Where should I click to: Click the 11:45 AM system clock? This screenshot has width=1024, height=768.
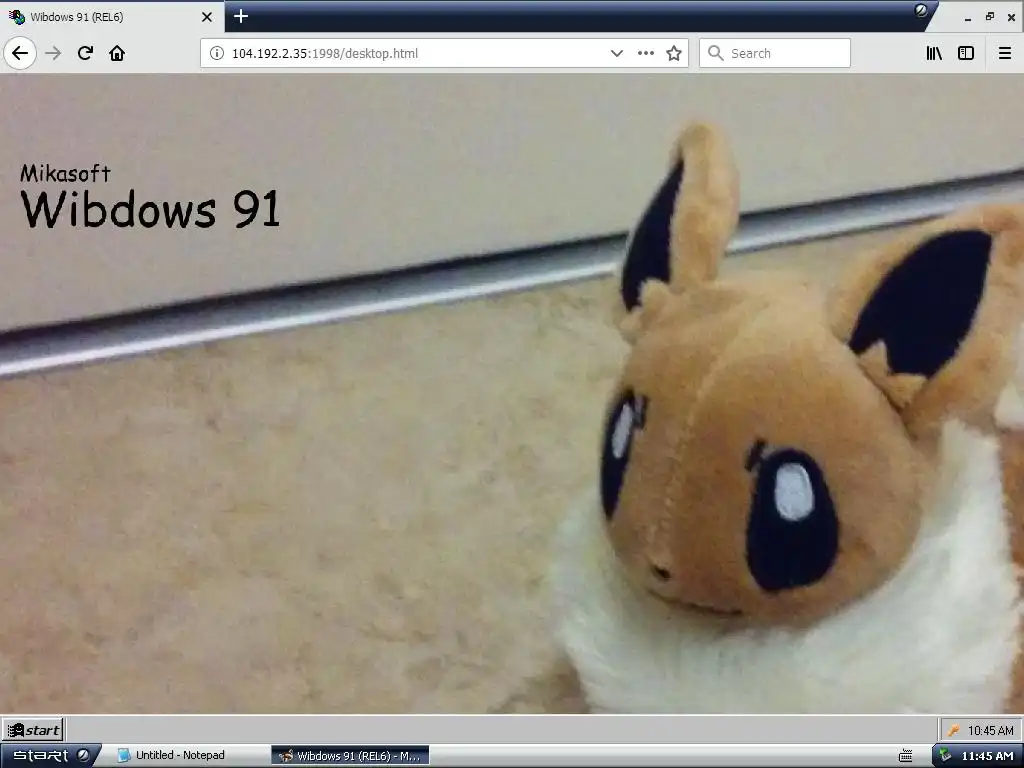tap(987, 756)
